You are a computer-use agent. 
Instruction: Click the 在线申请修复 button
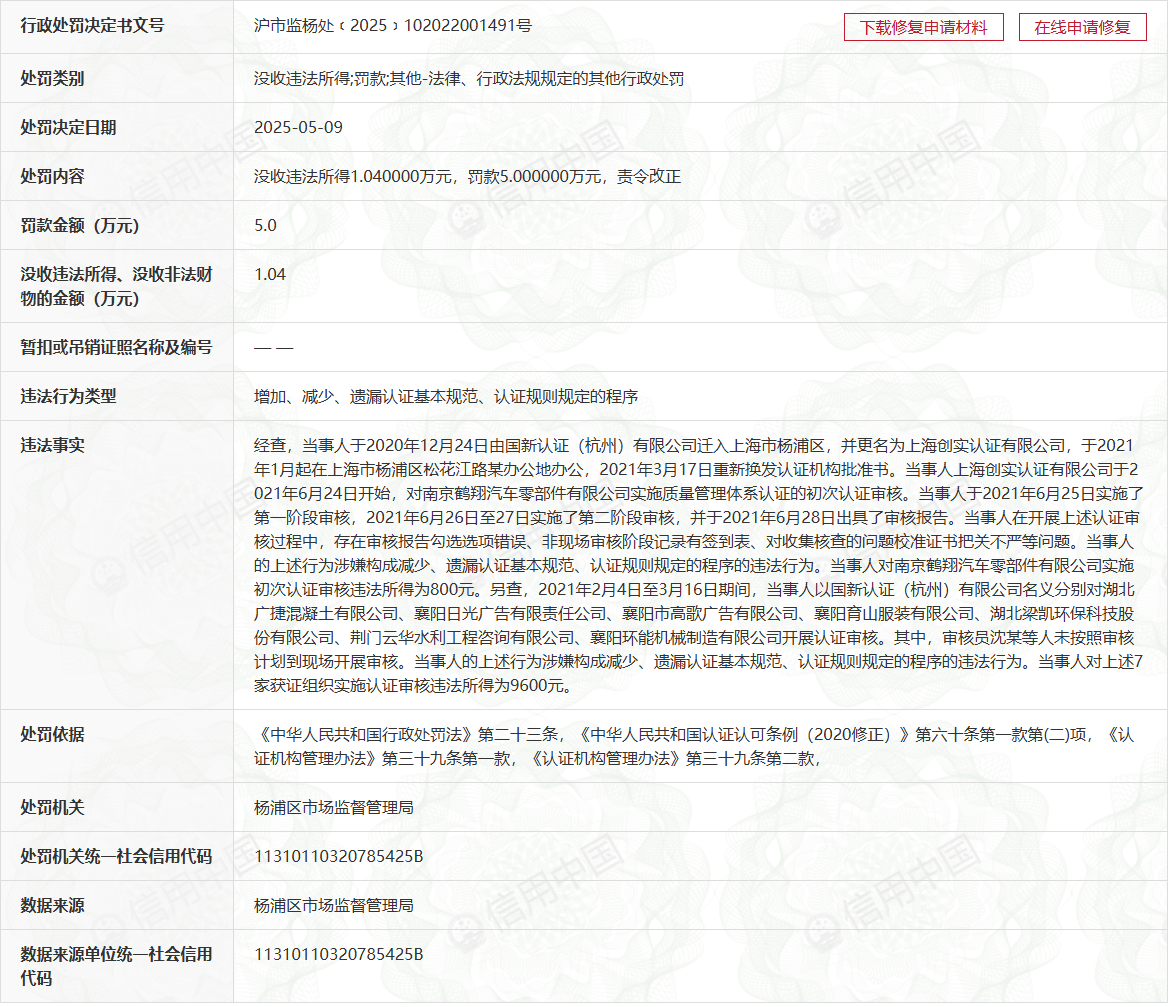1082,27
